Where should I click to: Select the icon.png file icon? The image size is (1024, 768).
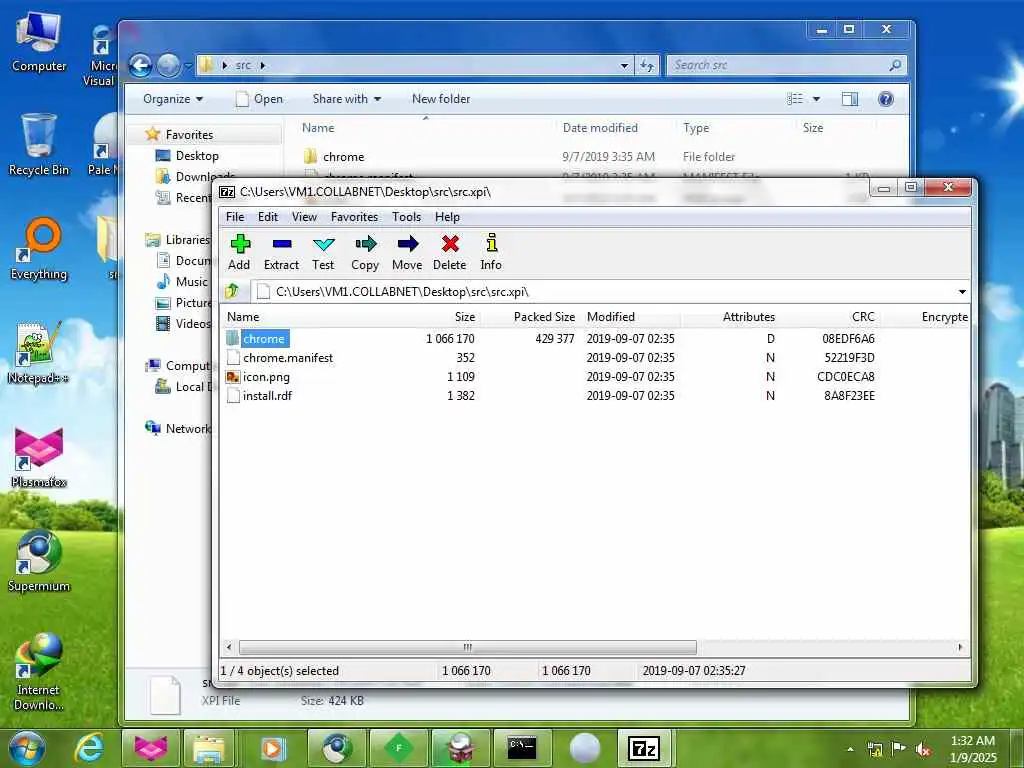232,377
